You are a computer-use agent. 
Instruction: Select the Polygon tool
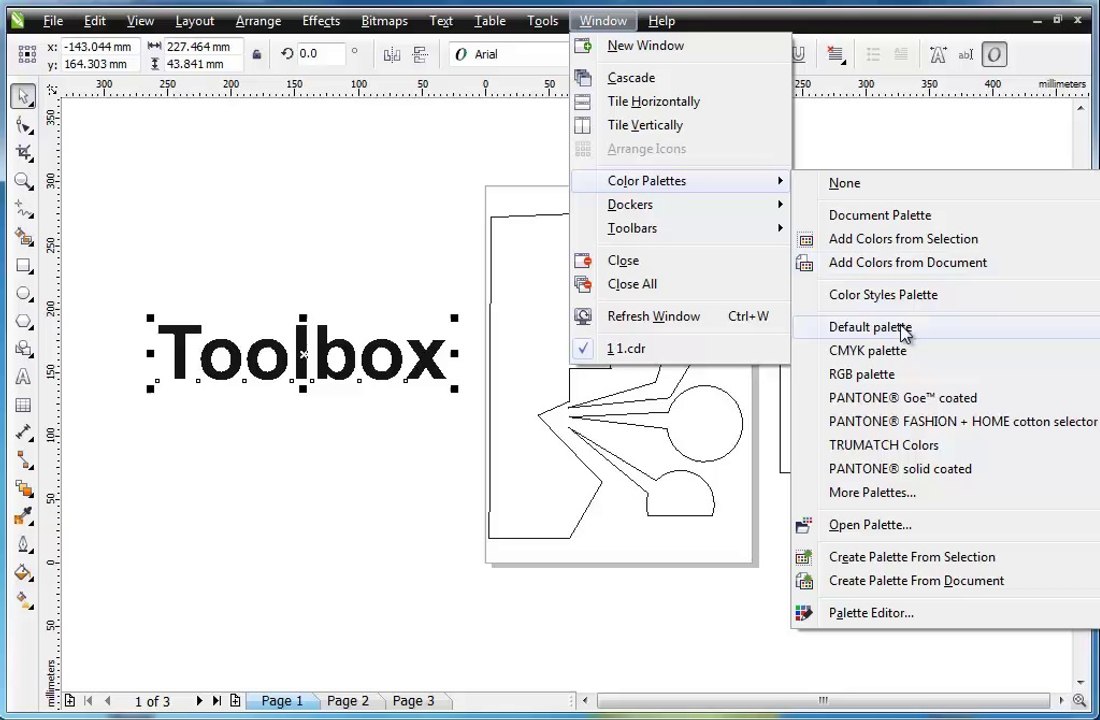(x=23, y=321)
